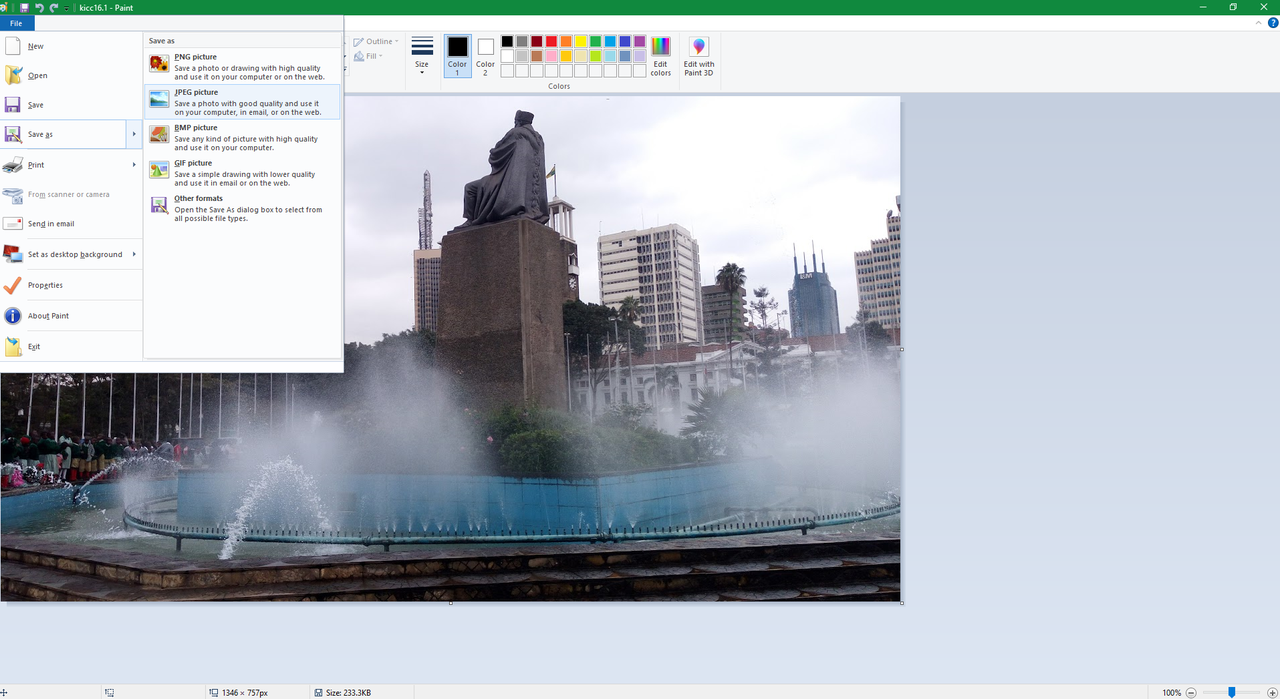Pick the green color swatch
Image resolution: width=1280 pixels, height=699 pixels.
[x=596, y=41]
